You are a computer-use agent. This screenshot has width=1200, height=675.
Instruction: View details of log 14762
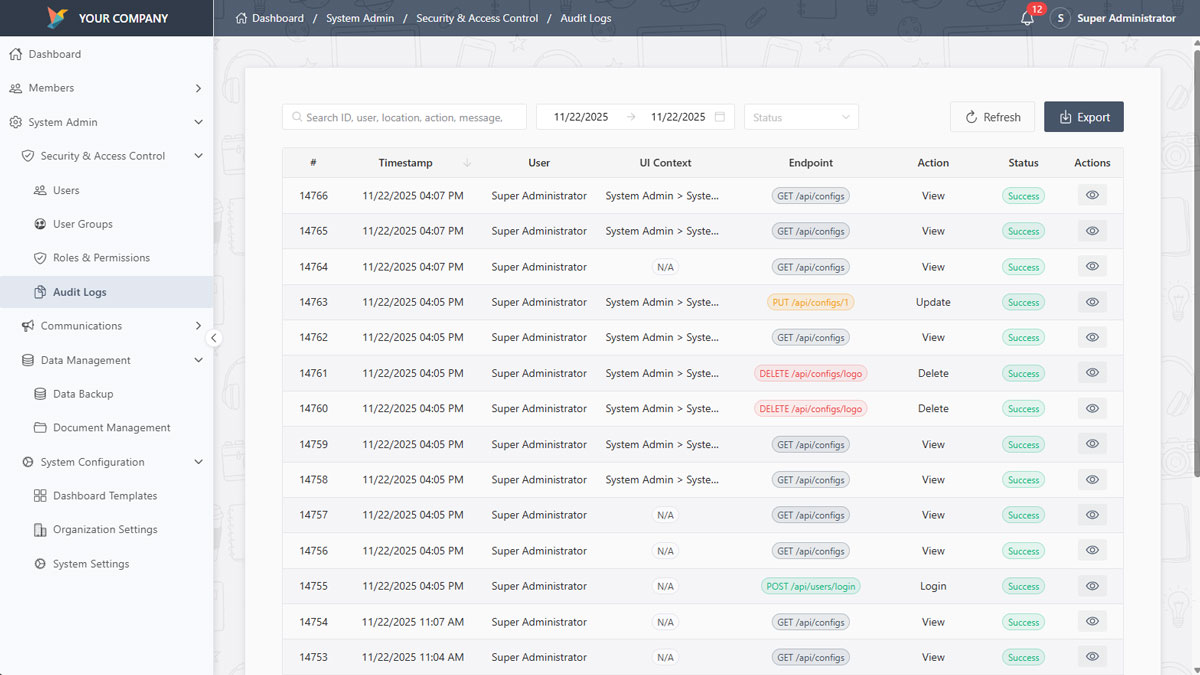coord(1092,338)
